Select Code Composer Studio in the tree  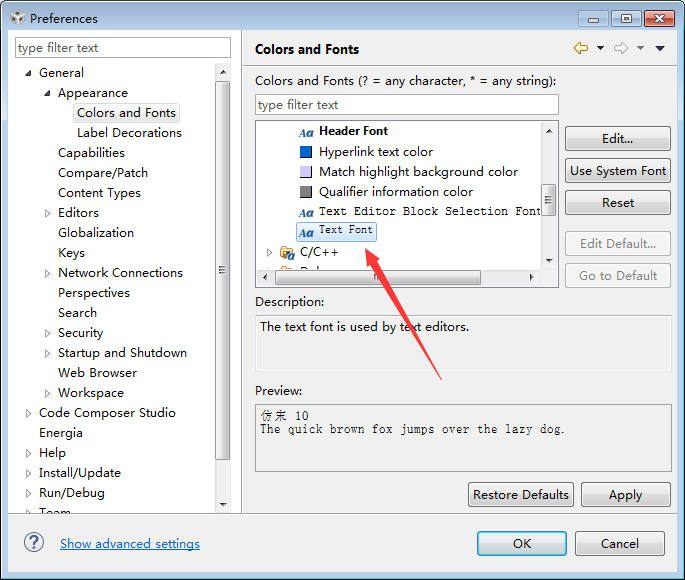pos(107,413)
